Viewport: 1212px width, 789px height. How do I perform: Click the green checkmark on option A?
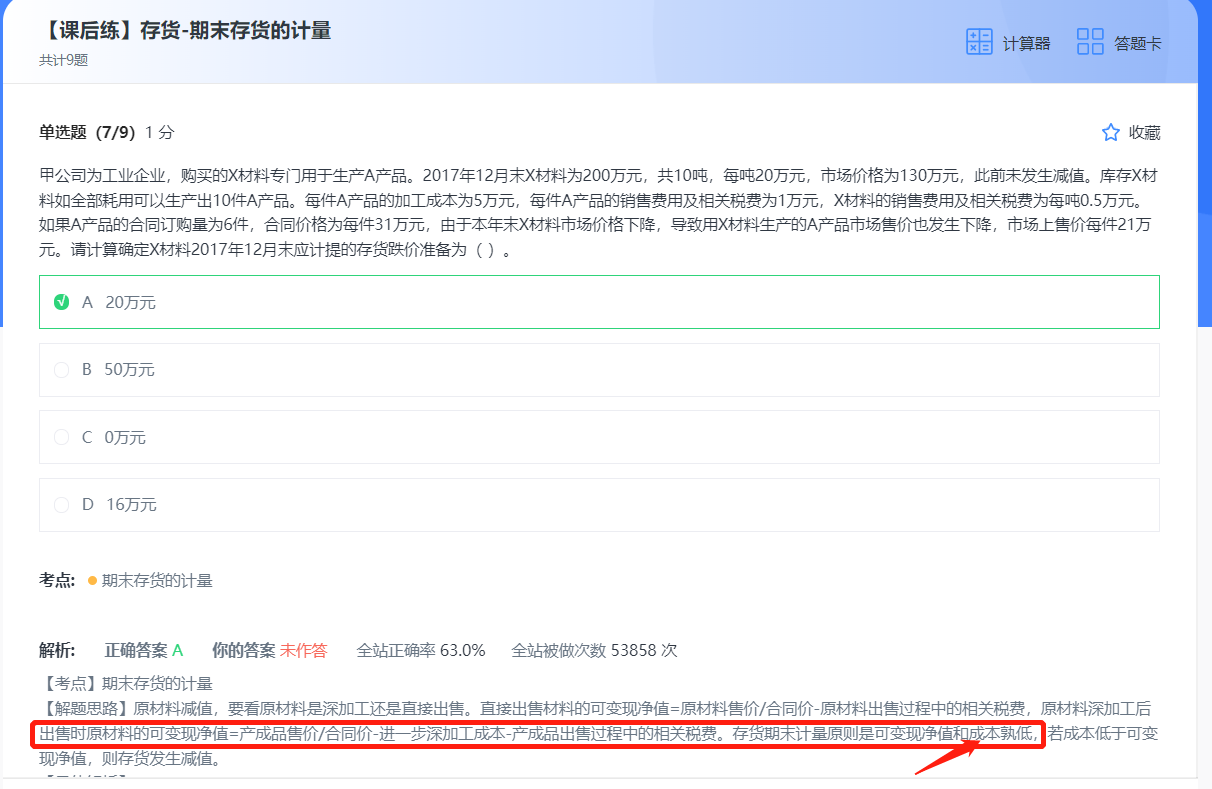pos(62,302)
